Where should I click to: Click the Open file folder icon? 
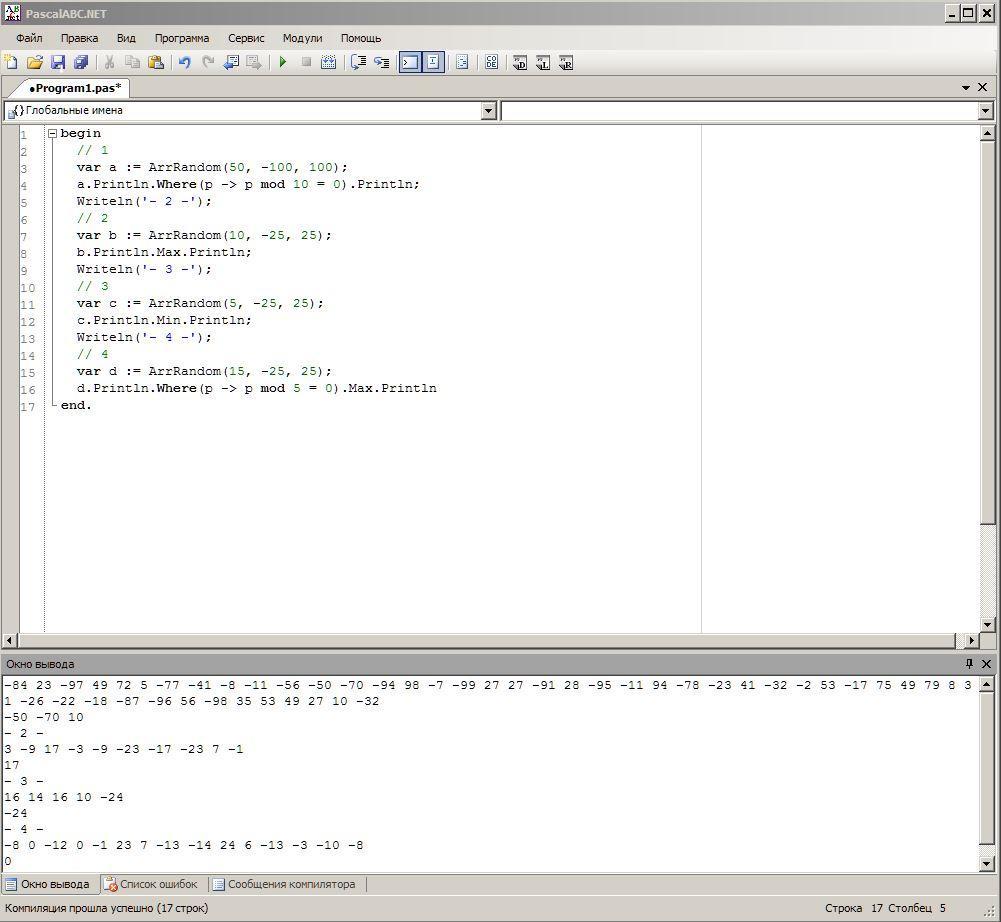point(35,62)
